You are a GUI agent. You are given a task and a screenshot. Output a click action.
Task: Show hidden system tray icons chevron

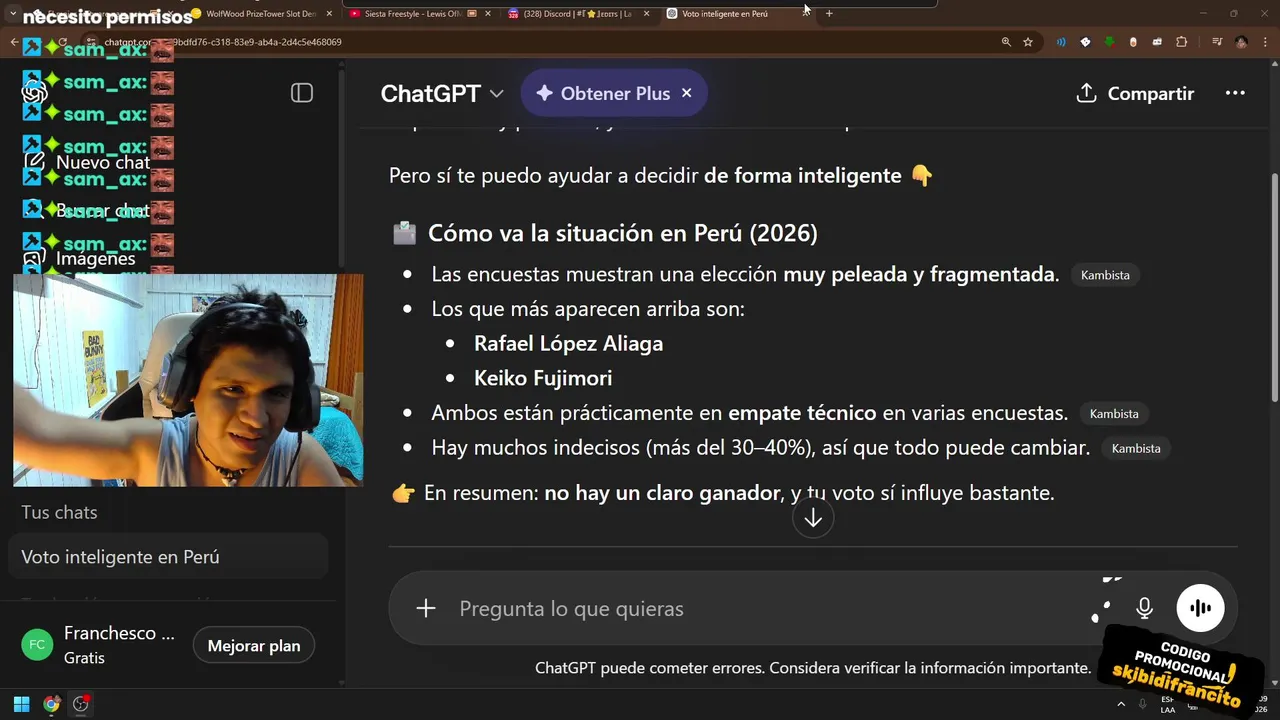(1121, 704)
